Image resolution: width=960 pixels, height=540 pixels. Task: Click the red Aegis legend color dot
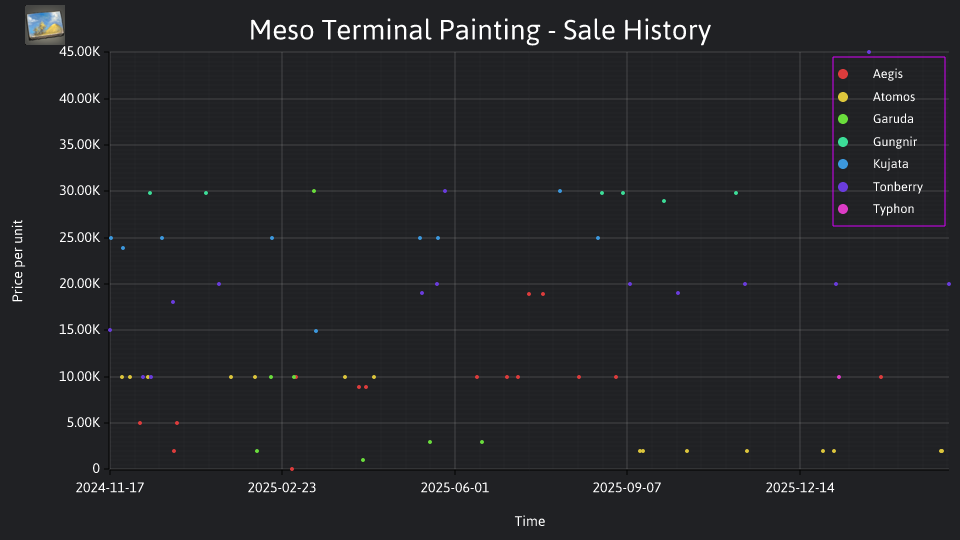843,74
